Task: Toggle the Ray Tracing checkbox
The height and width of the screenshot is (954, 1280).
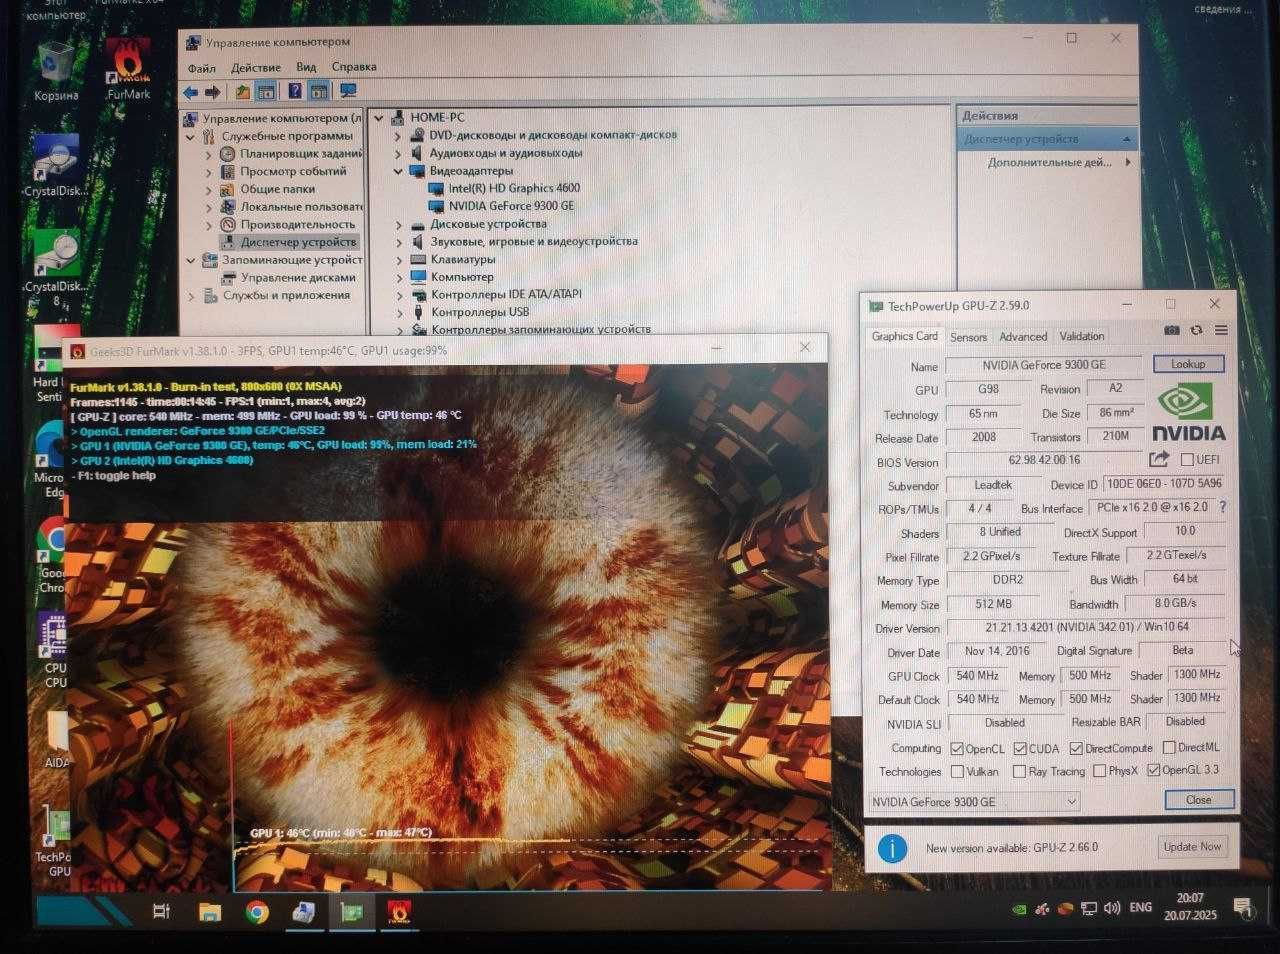Action: coord(1019,771)
